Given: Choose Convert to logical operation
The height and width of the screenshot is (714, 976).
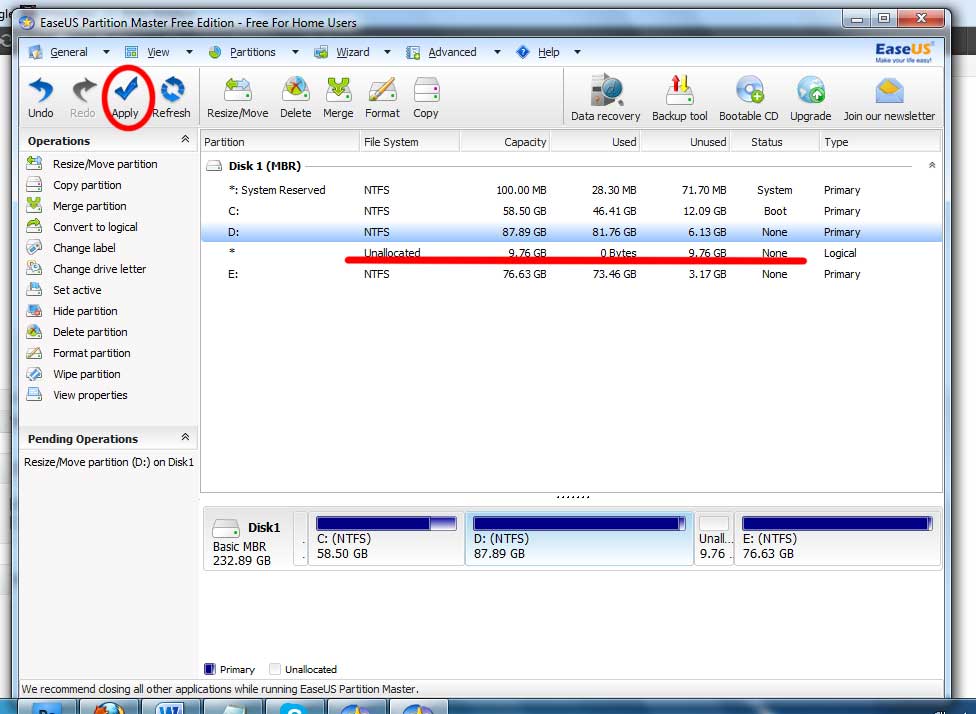Looking at the screenshot, I should [82, 227].
